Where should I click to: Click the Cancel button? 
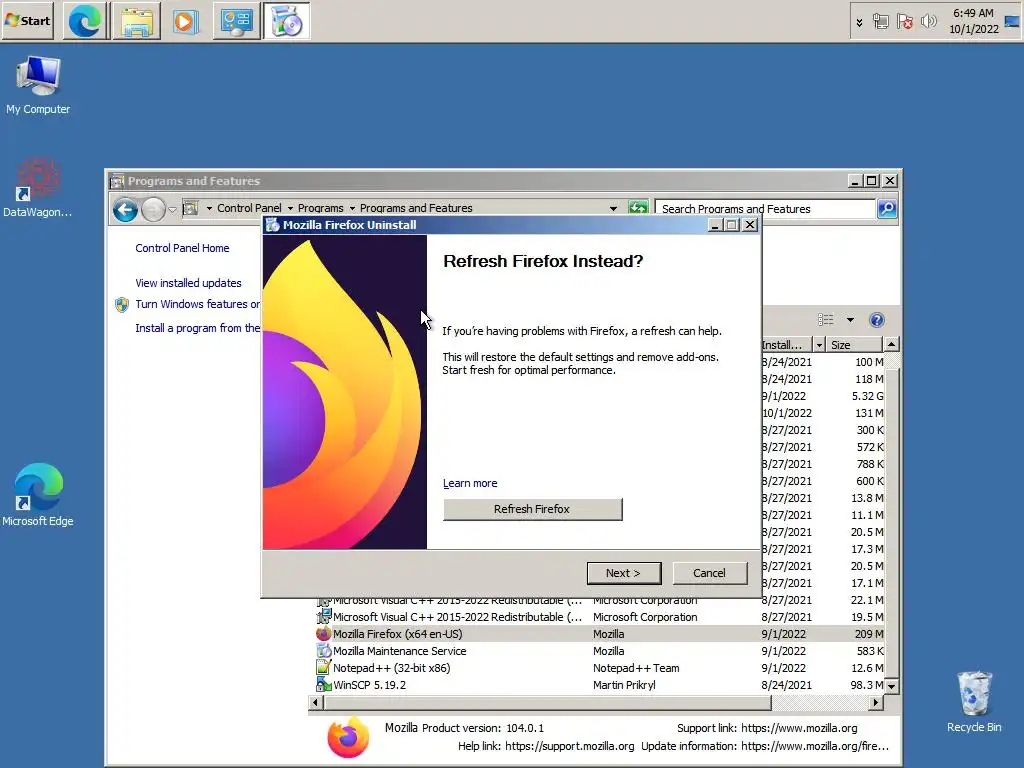(x=709, y=573)
